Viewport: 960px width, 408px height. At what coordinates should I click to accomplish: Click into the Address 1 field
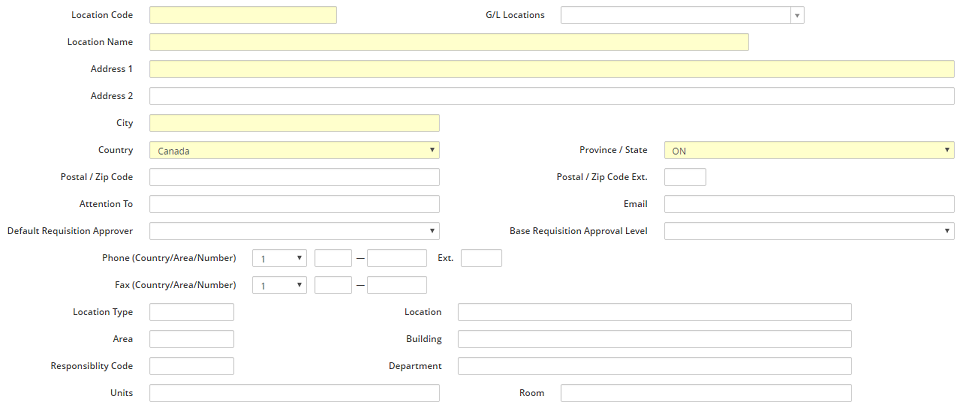tap(551, 69)
